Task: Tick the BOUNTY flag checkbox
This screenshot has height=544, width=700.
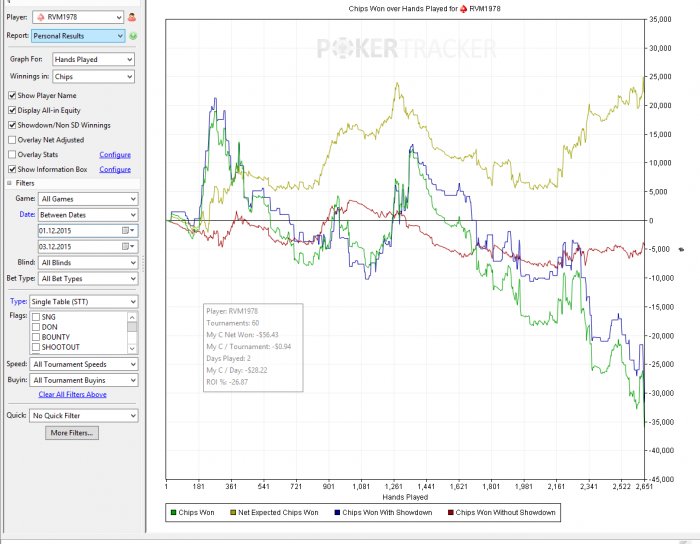Action: [37, 337]
